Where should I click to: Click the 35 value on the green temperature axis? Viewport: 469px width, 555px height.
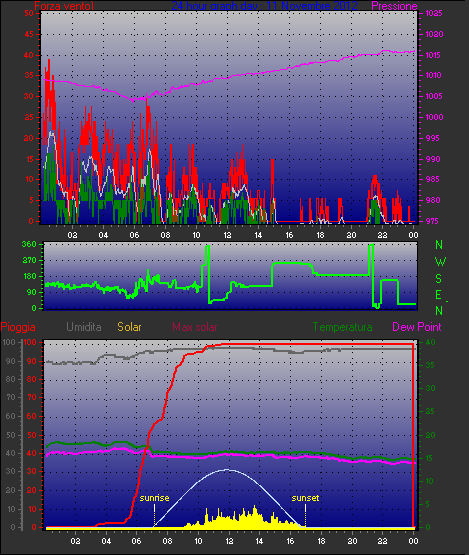[x=430, y=365]
